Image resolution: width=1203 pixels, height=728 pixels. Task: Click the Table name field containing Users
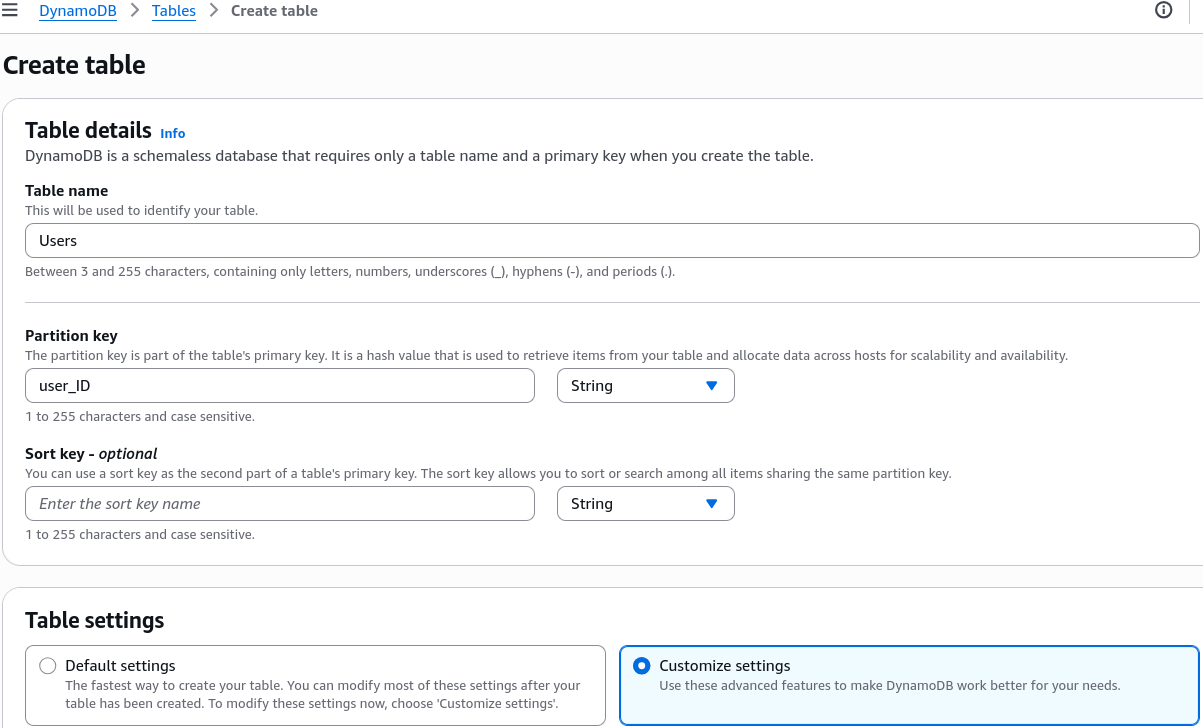click(612, 241)
